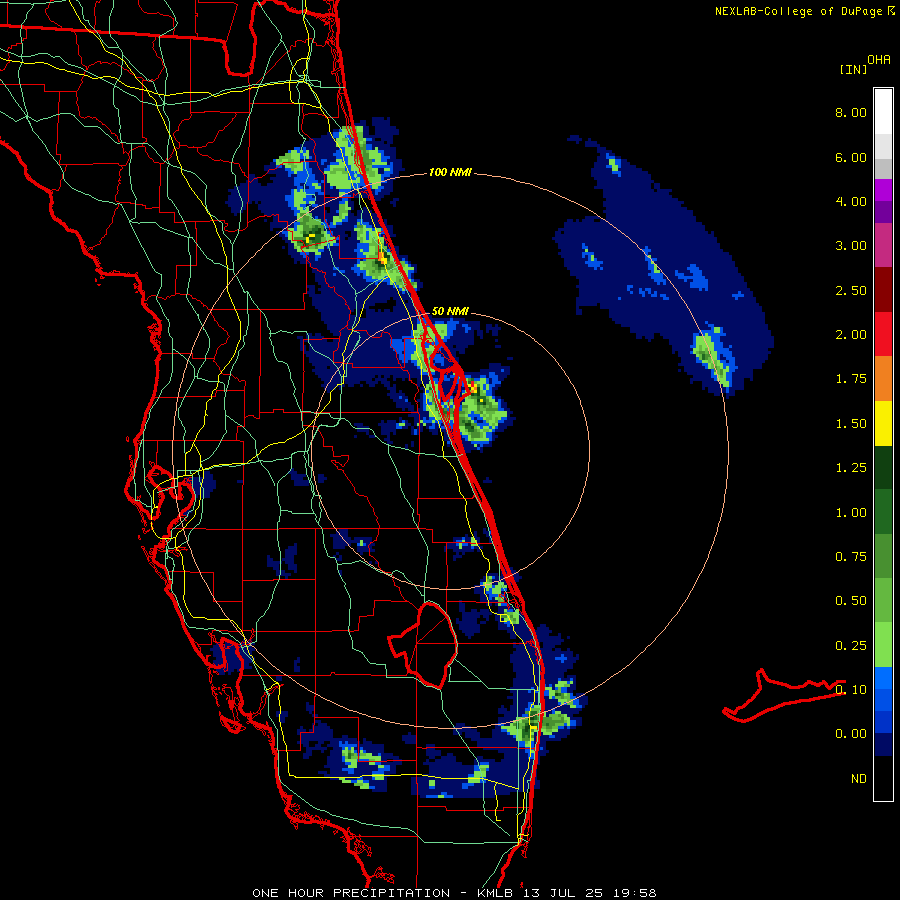Click the OHA product label
This screenshot has height=900, width=900.
point(879,60)
